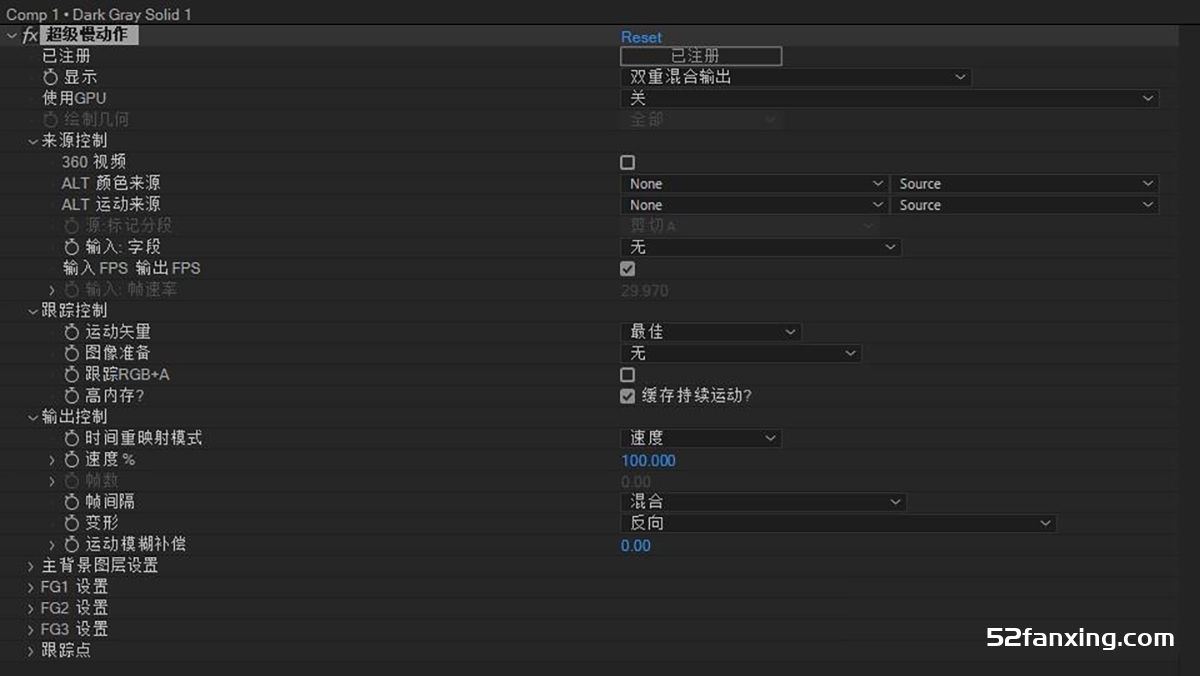The height and width of the screenshot is (676, 1200).
Task: Open the 显示 dropdown showing 双重混合输出
Action: click(x=795, y=77)
